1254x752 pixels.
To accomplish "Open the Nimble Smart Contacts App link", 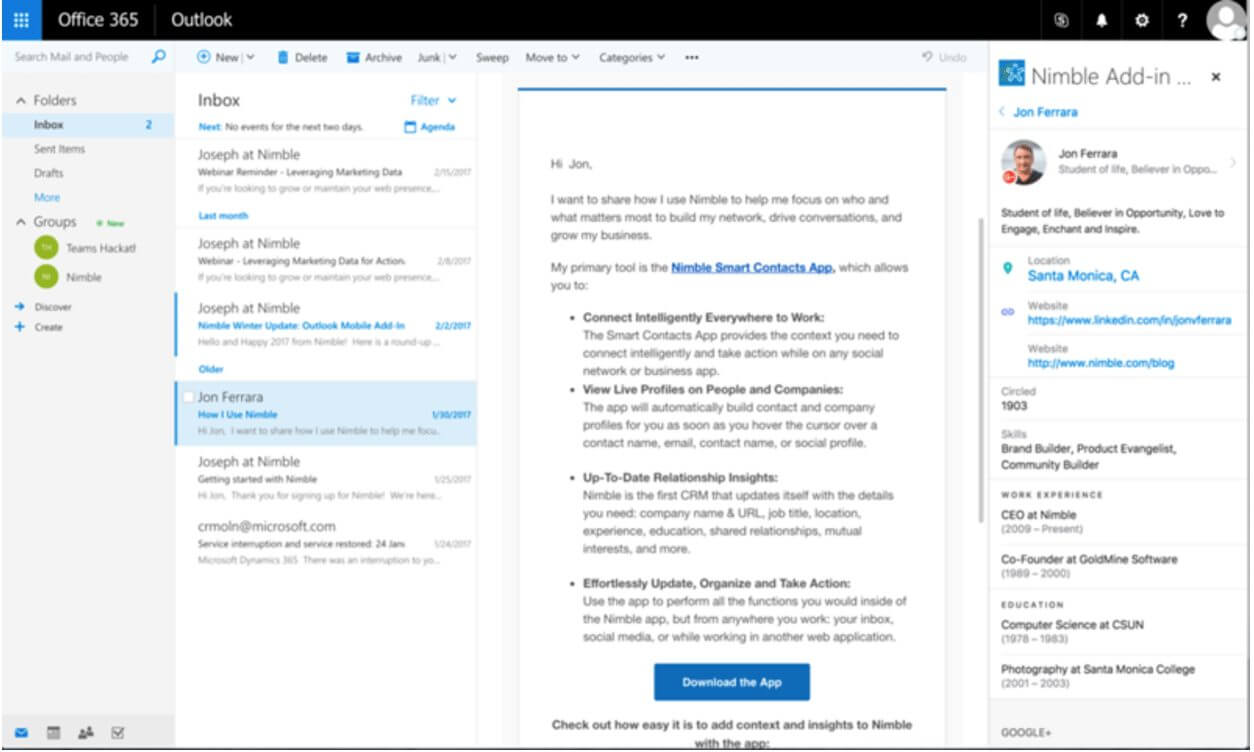I will (752, 268).
